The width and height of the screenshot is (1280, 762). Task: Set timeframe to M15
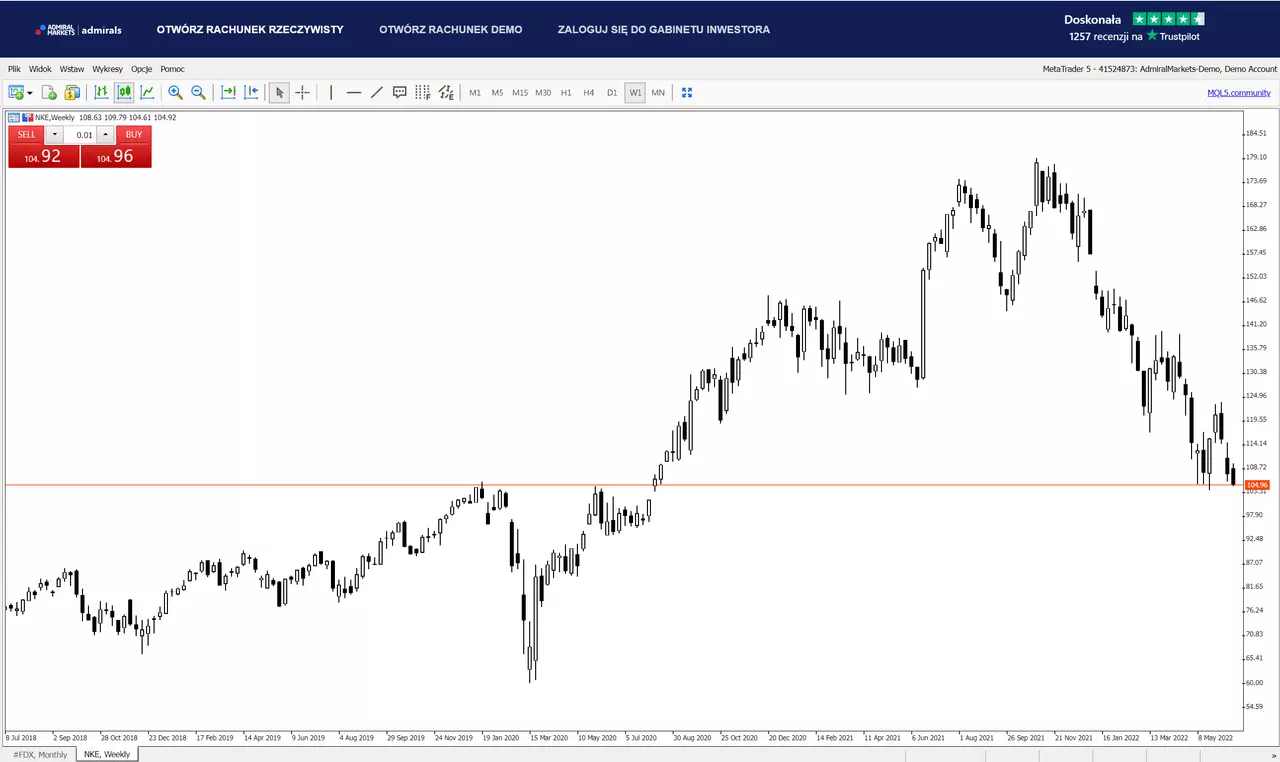click(x=520, y=93)
